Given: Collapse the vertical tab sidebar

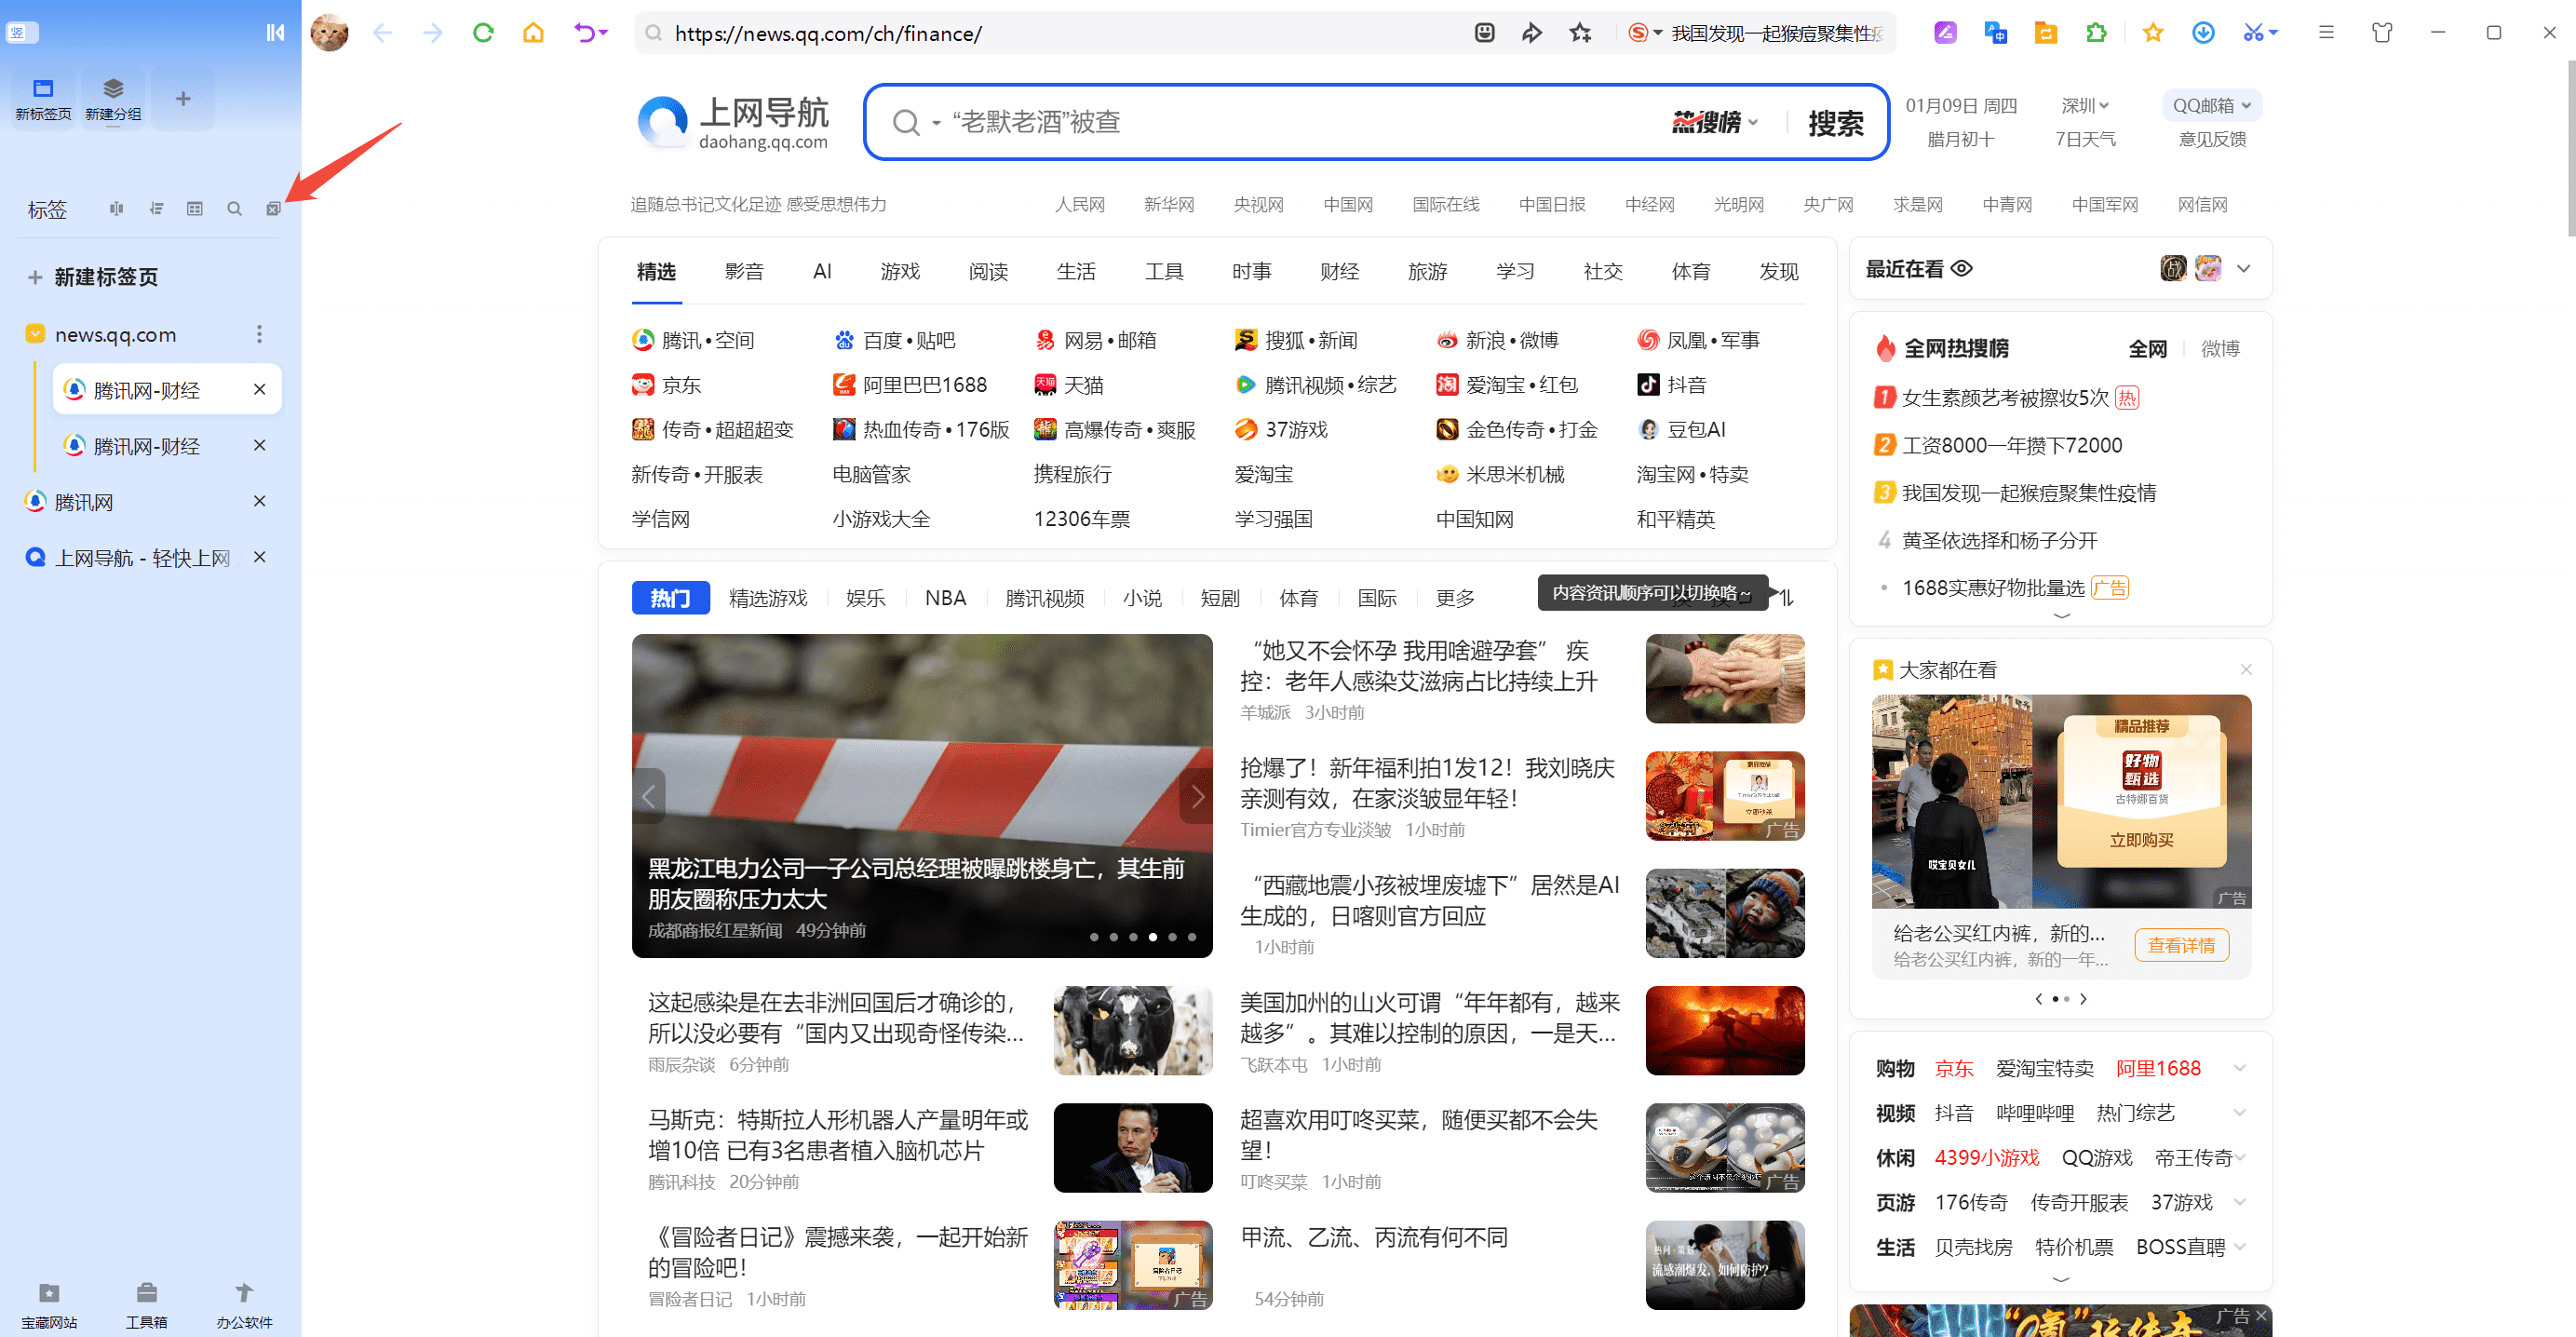Looking at the screenshot, I should coord(275,33).
